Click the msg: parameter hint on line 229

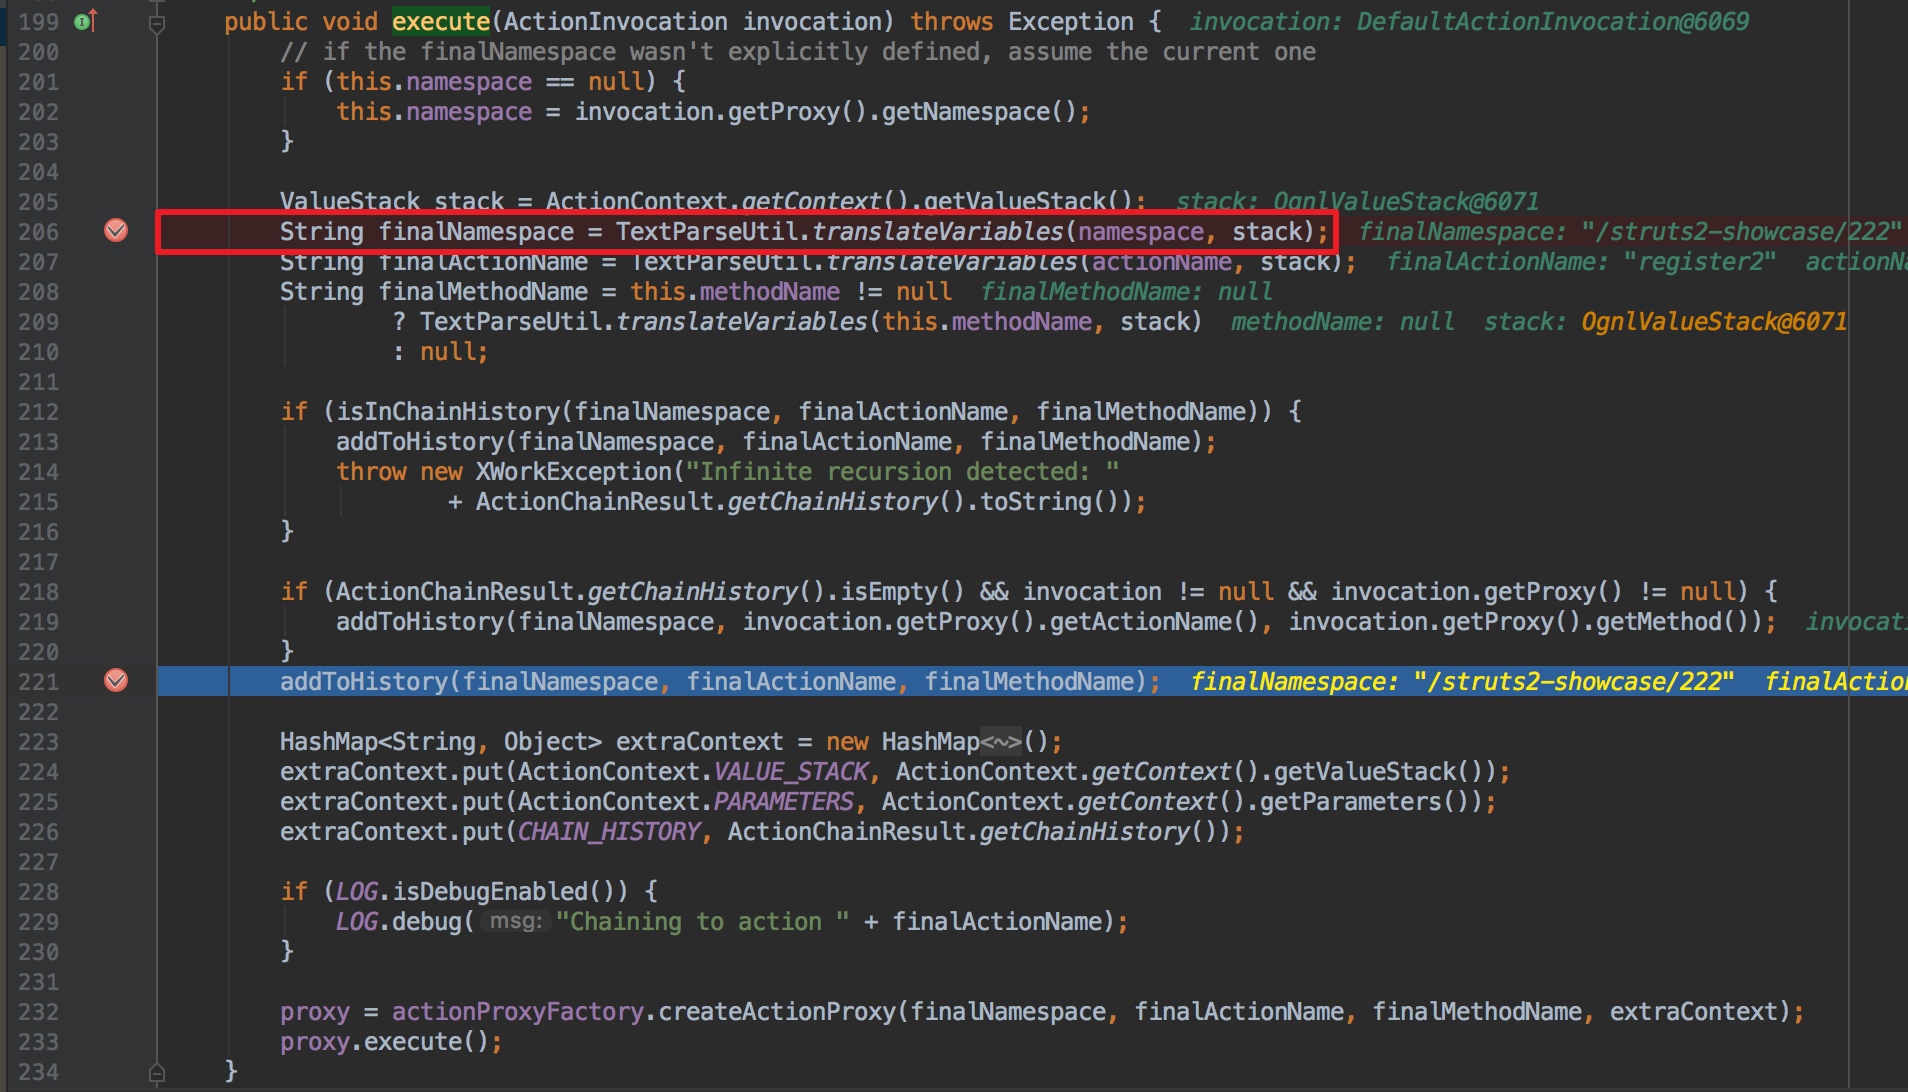[x=516, y=921]
